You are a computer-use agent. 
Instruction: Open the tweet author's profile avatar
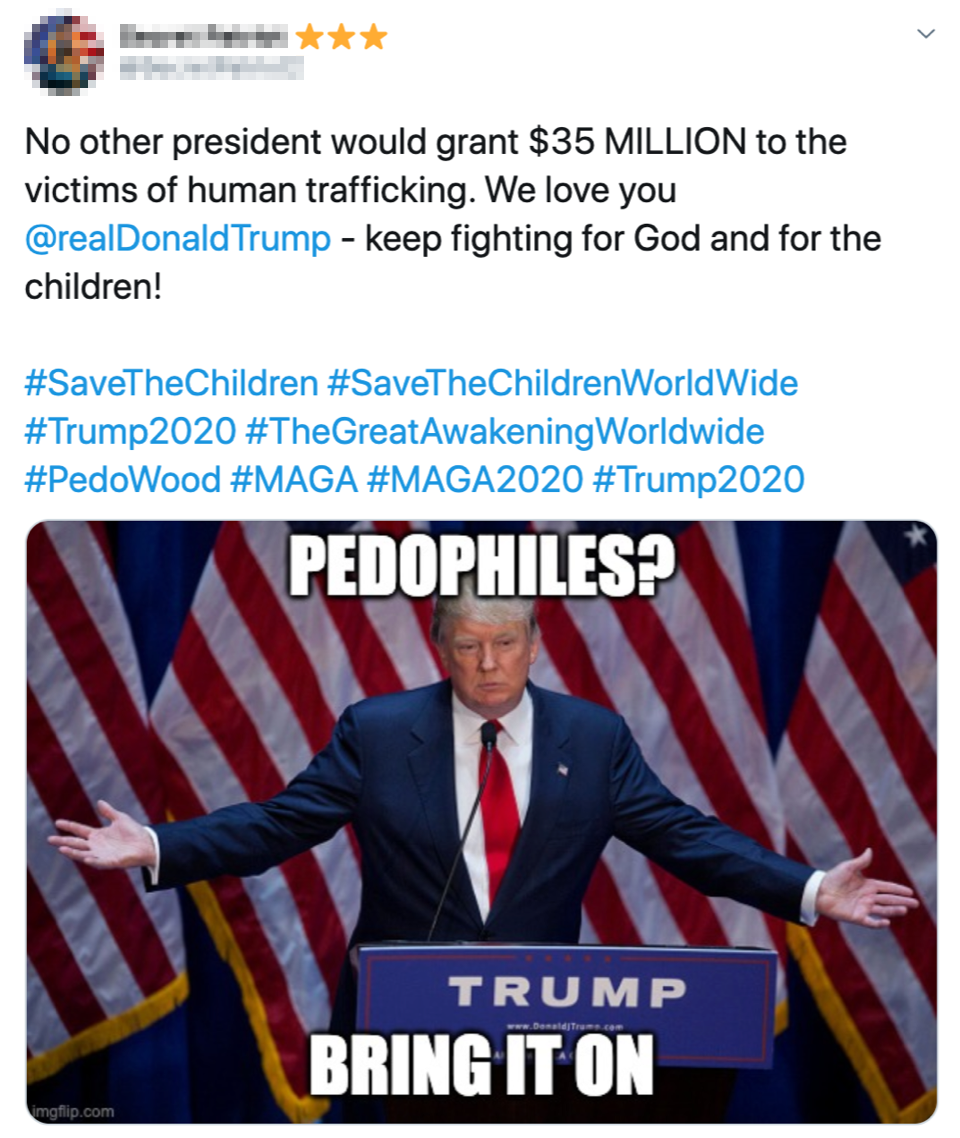(x=64, y=53)
